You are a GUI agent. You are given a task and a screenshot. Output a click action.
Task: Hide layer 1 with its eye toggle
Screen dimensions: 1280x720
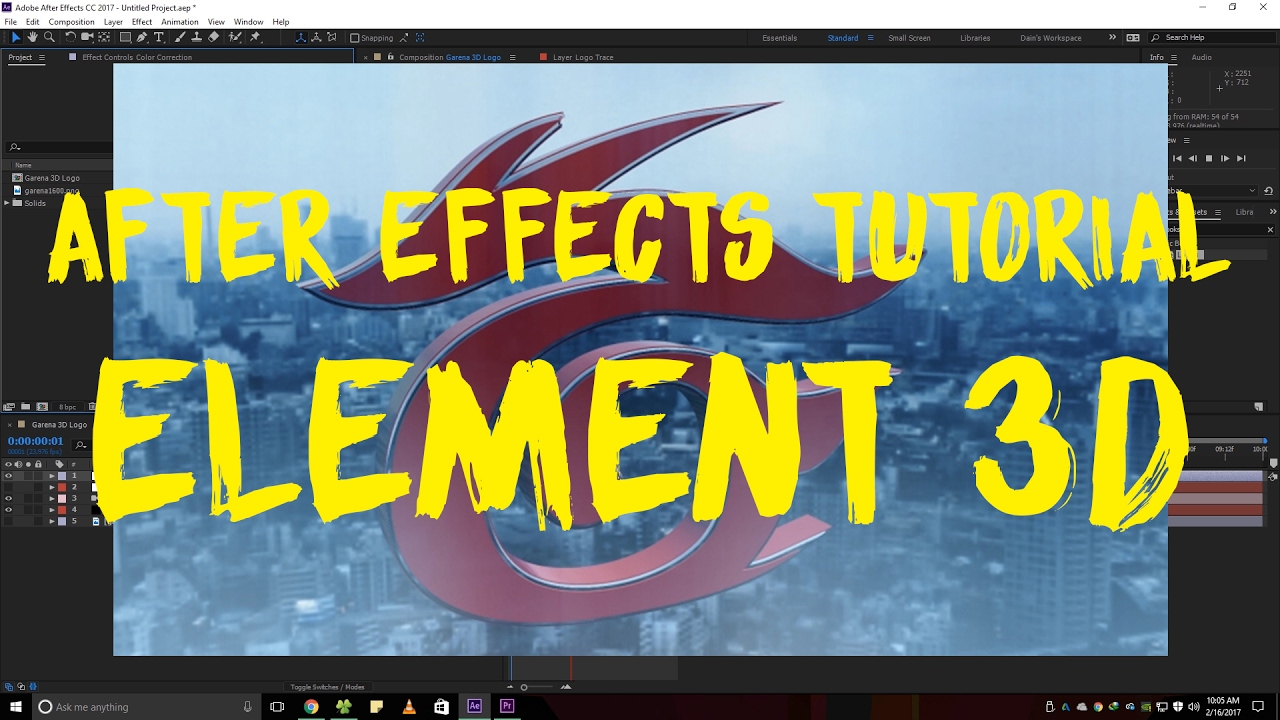(x=8, y=476)
